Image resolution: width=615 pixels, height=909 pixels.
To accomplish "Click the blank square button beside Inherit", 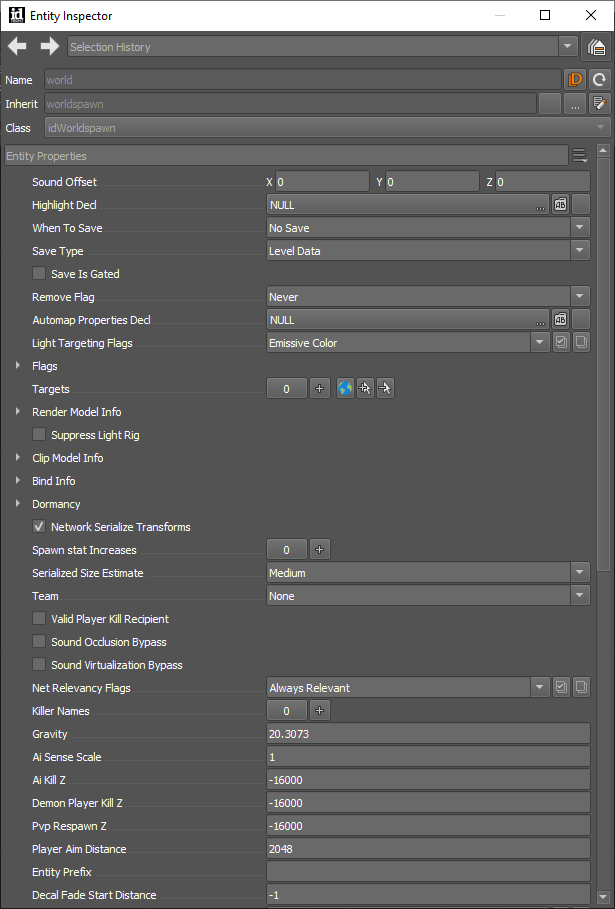I will 550,104.
